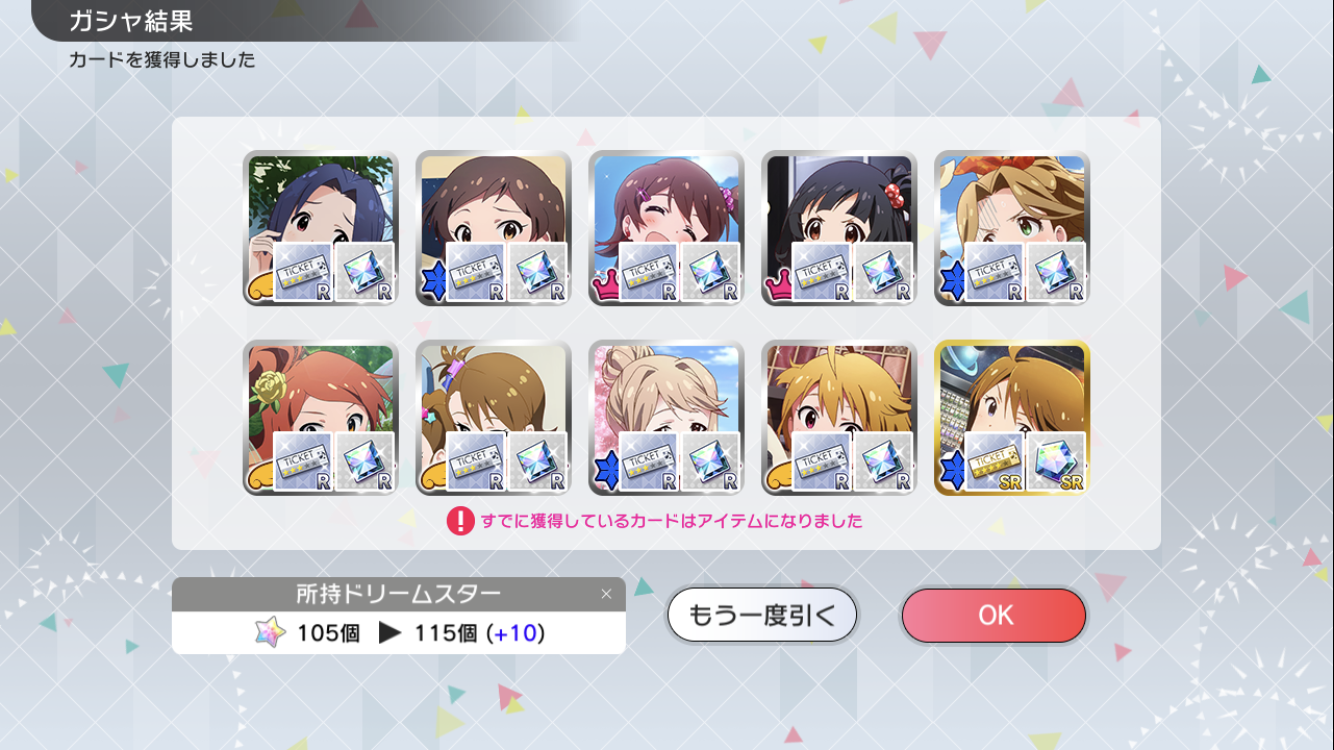Screen dimensions: 1334x750
Task: Click the Dream Star icon next to 105個
Action: [x=270, y=633]
